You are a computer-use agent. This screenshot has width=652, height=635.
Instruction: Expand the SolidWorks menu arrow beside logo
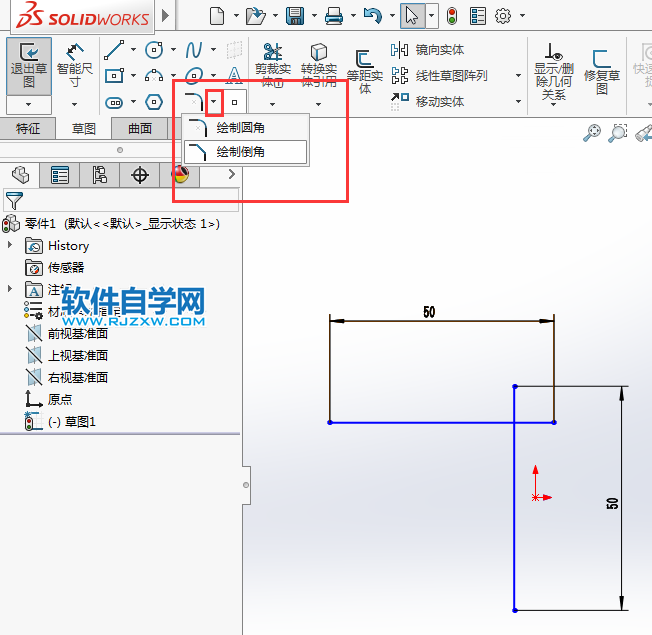(x=165, y=16)
